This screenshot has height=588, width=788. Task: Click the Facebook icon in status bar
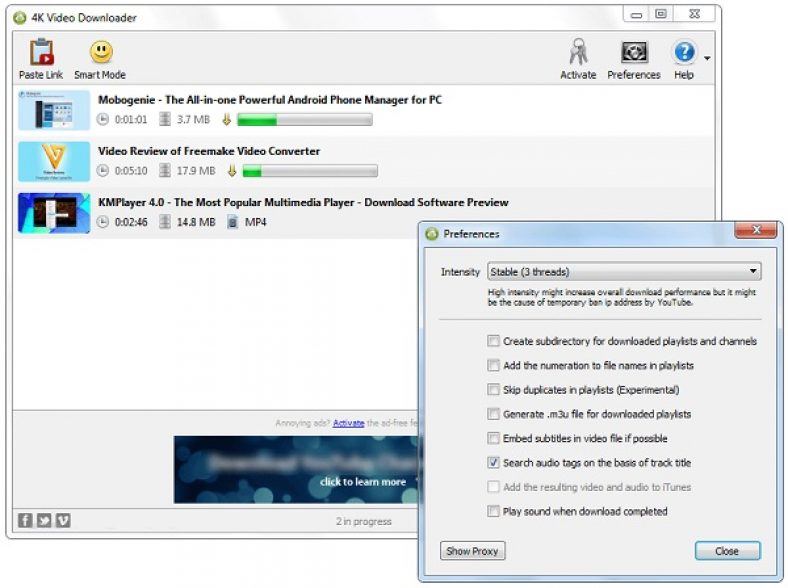tap(25, 520)
